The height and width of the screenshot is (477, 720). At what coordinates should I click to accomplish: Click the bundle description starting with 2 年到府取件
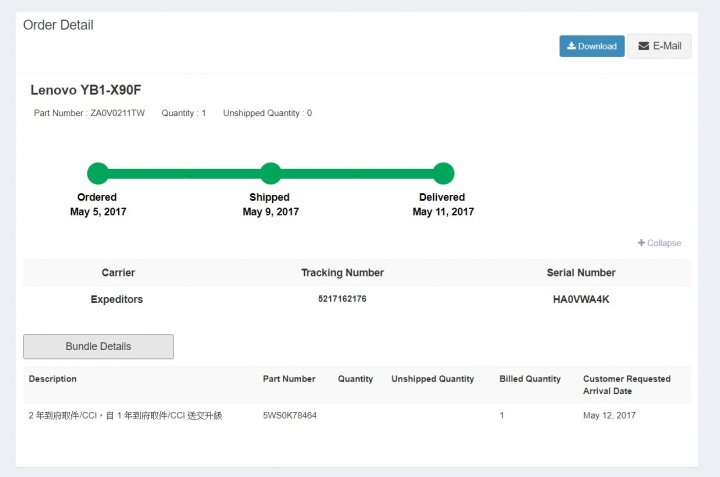pyautogui.click(x=125, y=415)
